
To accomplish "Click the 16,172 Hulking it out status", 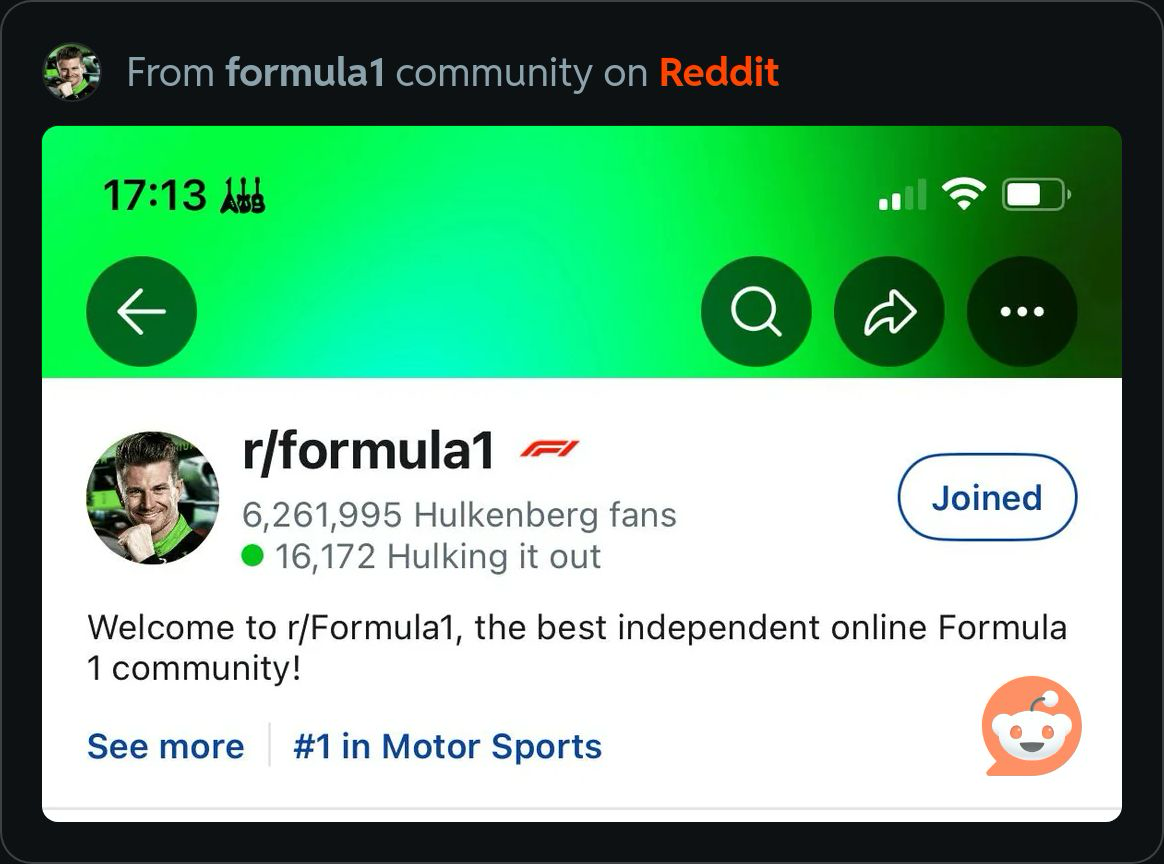I will pyautogui.click(x=421, y=556).
